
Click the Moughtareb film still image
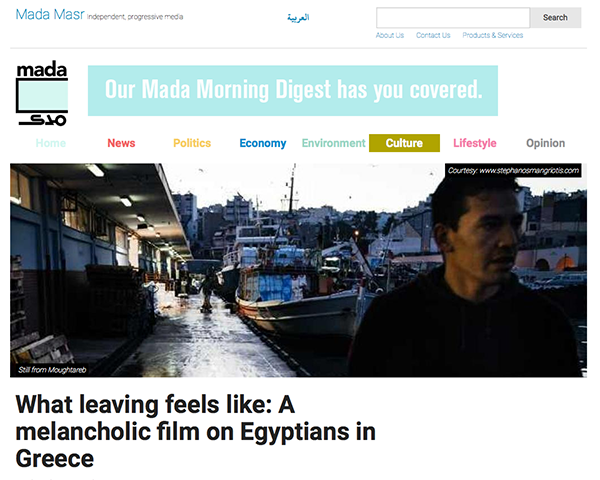coord(298,270)
